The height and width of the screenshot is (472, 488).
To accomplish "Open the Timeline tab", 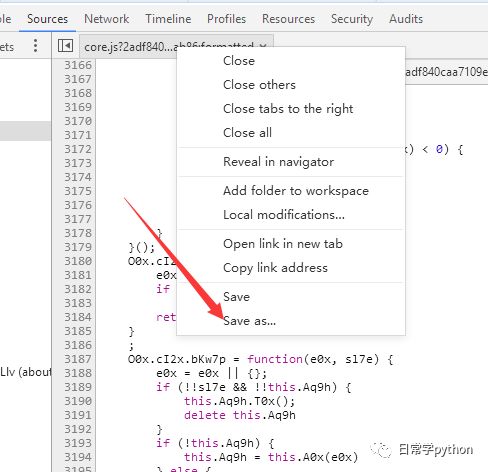I will pyautogui.click(x=168, y=19).
